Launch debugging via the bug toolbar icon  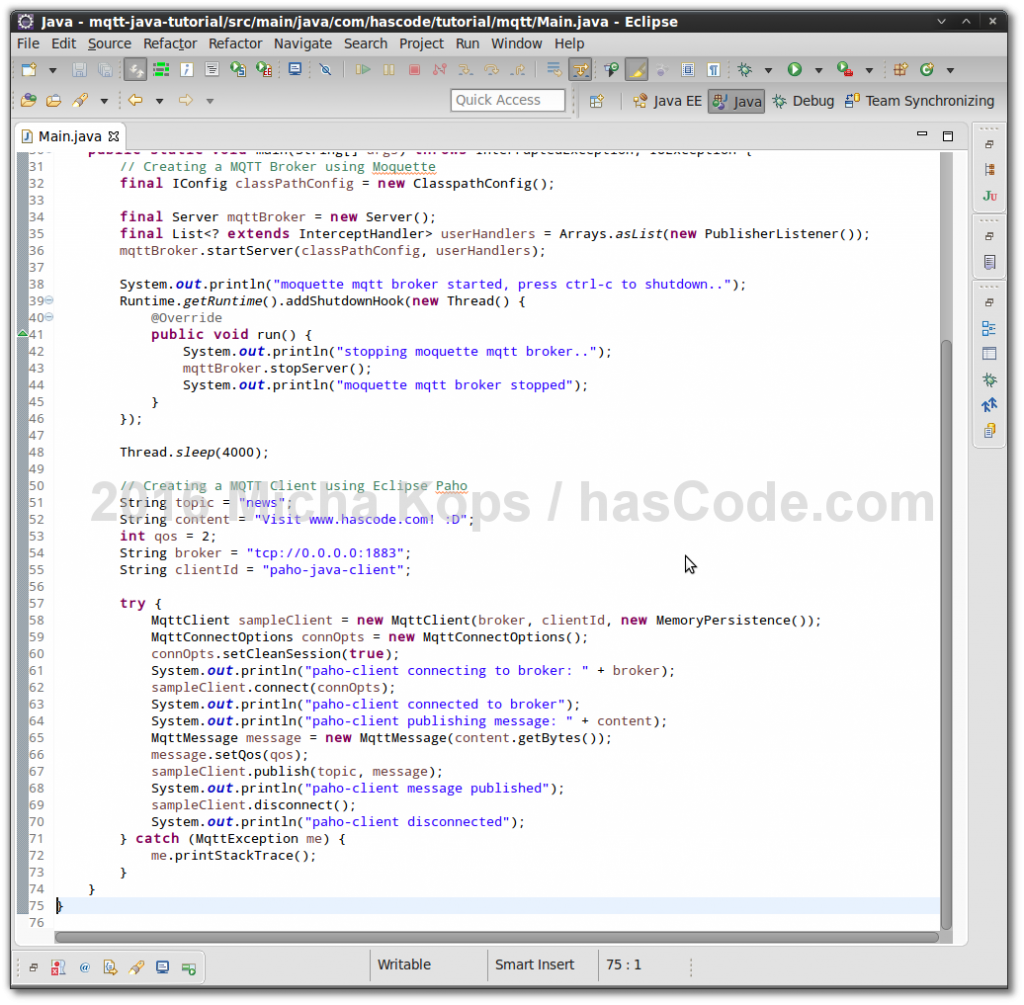pos(746,70)
